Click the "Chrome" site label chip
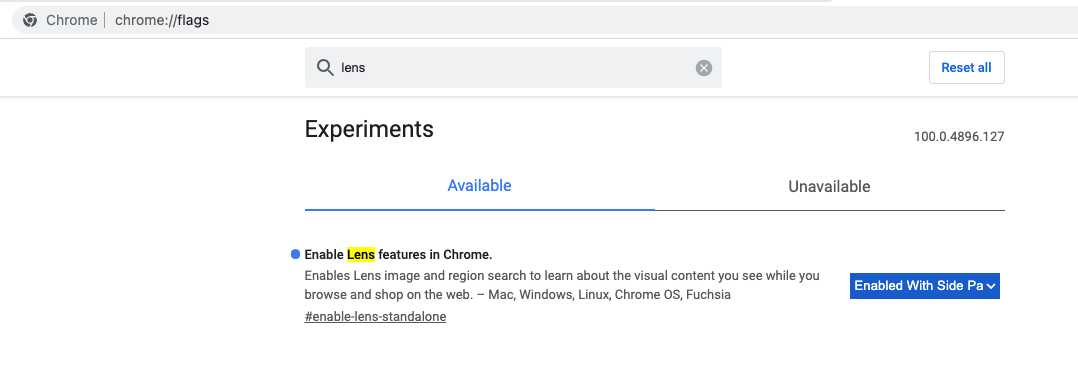 click(72, 20)
